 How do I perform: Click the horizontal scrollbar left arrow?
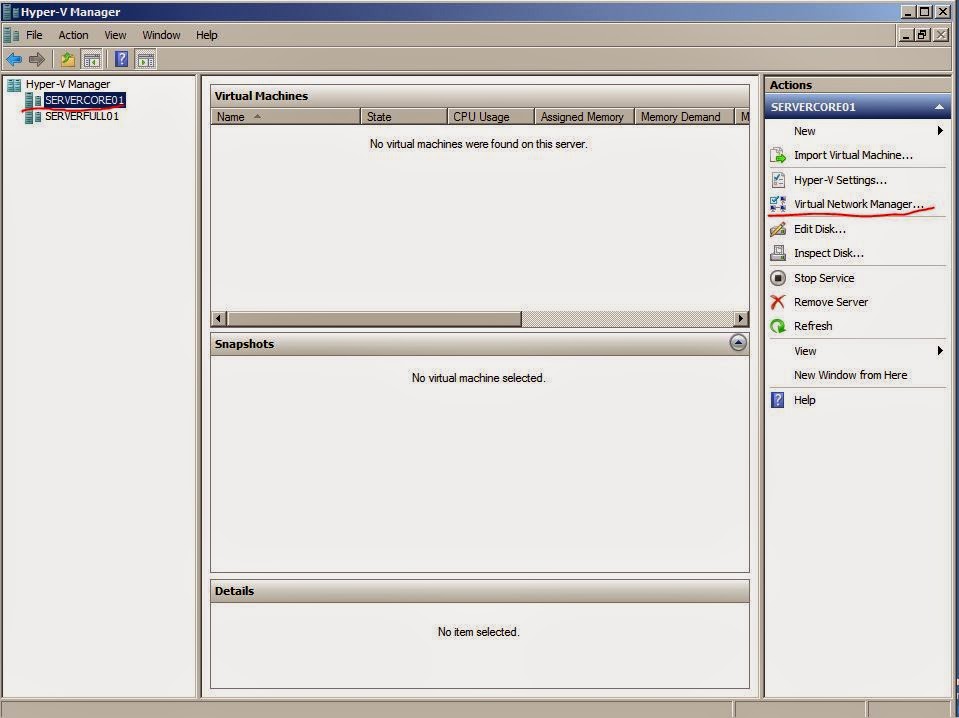pyautogui.click(x=219, y=318)
